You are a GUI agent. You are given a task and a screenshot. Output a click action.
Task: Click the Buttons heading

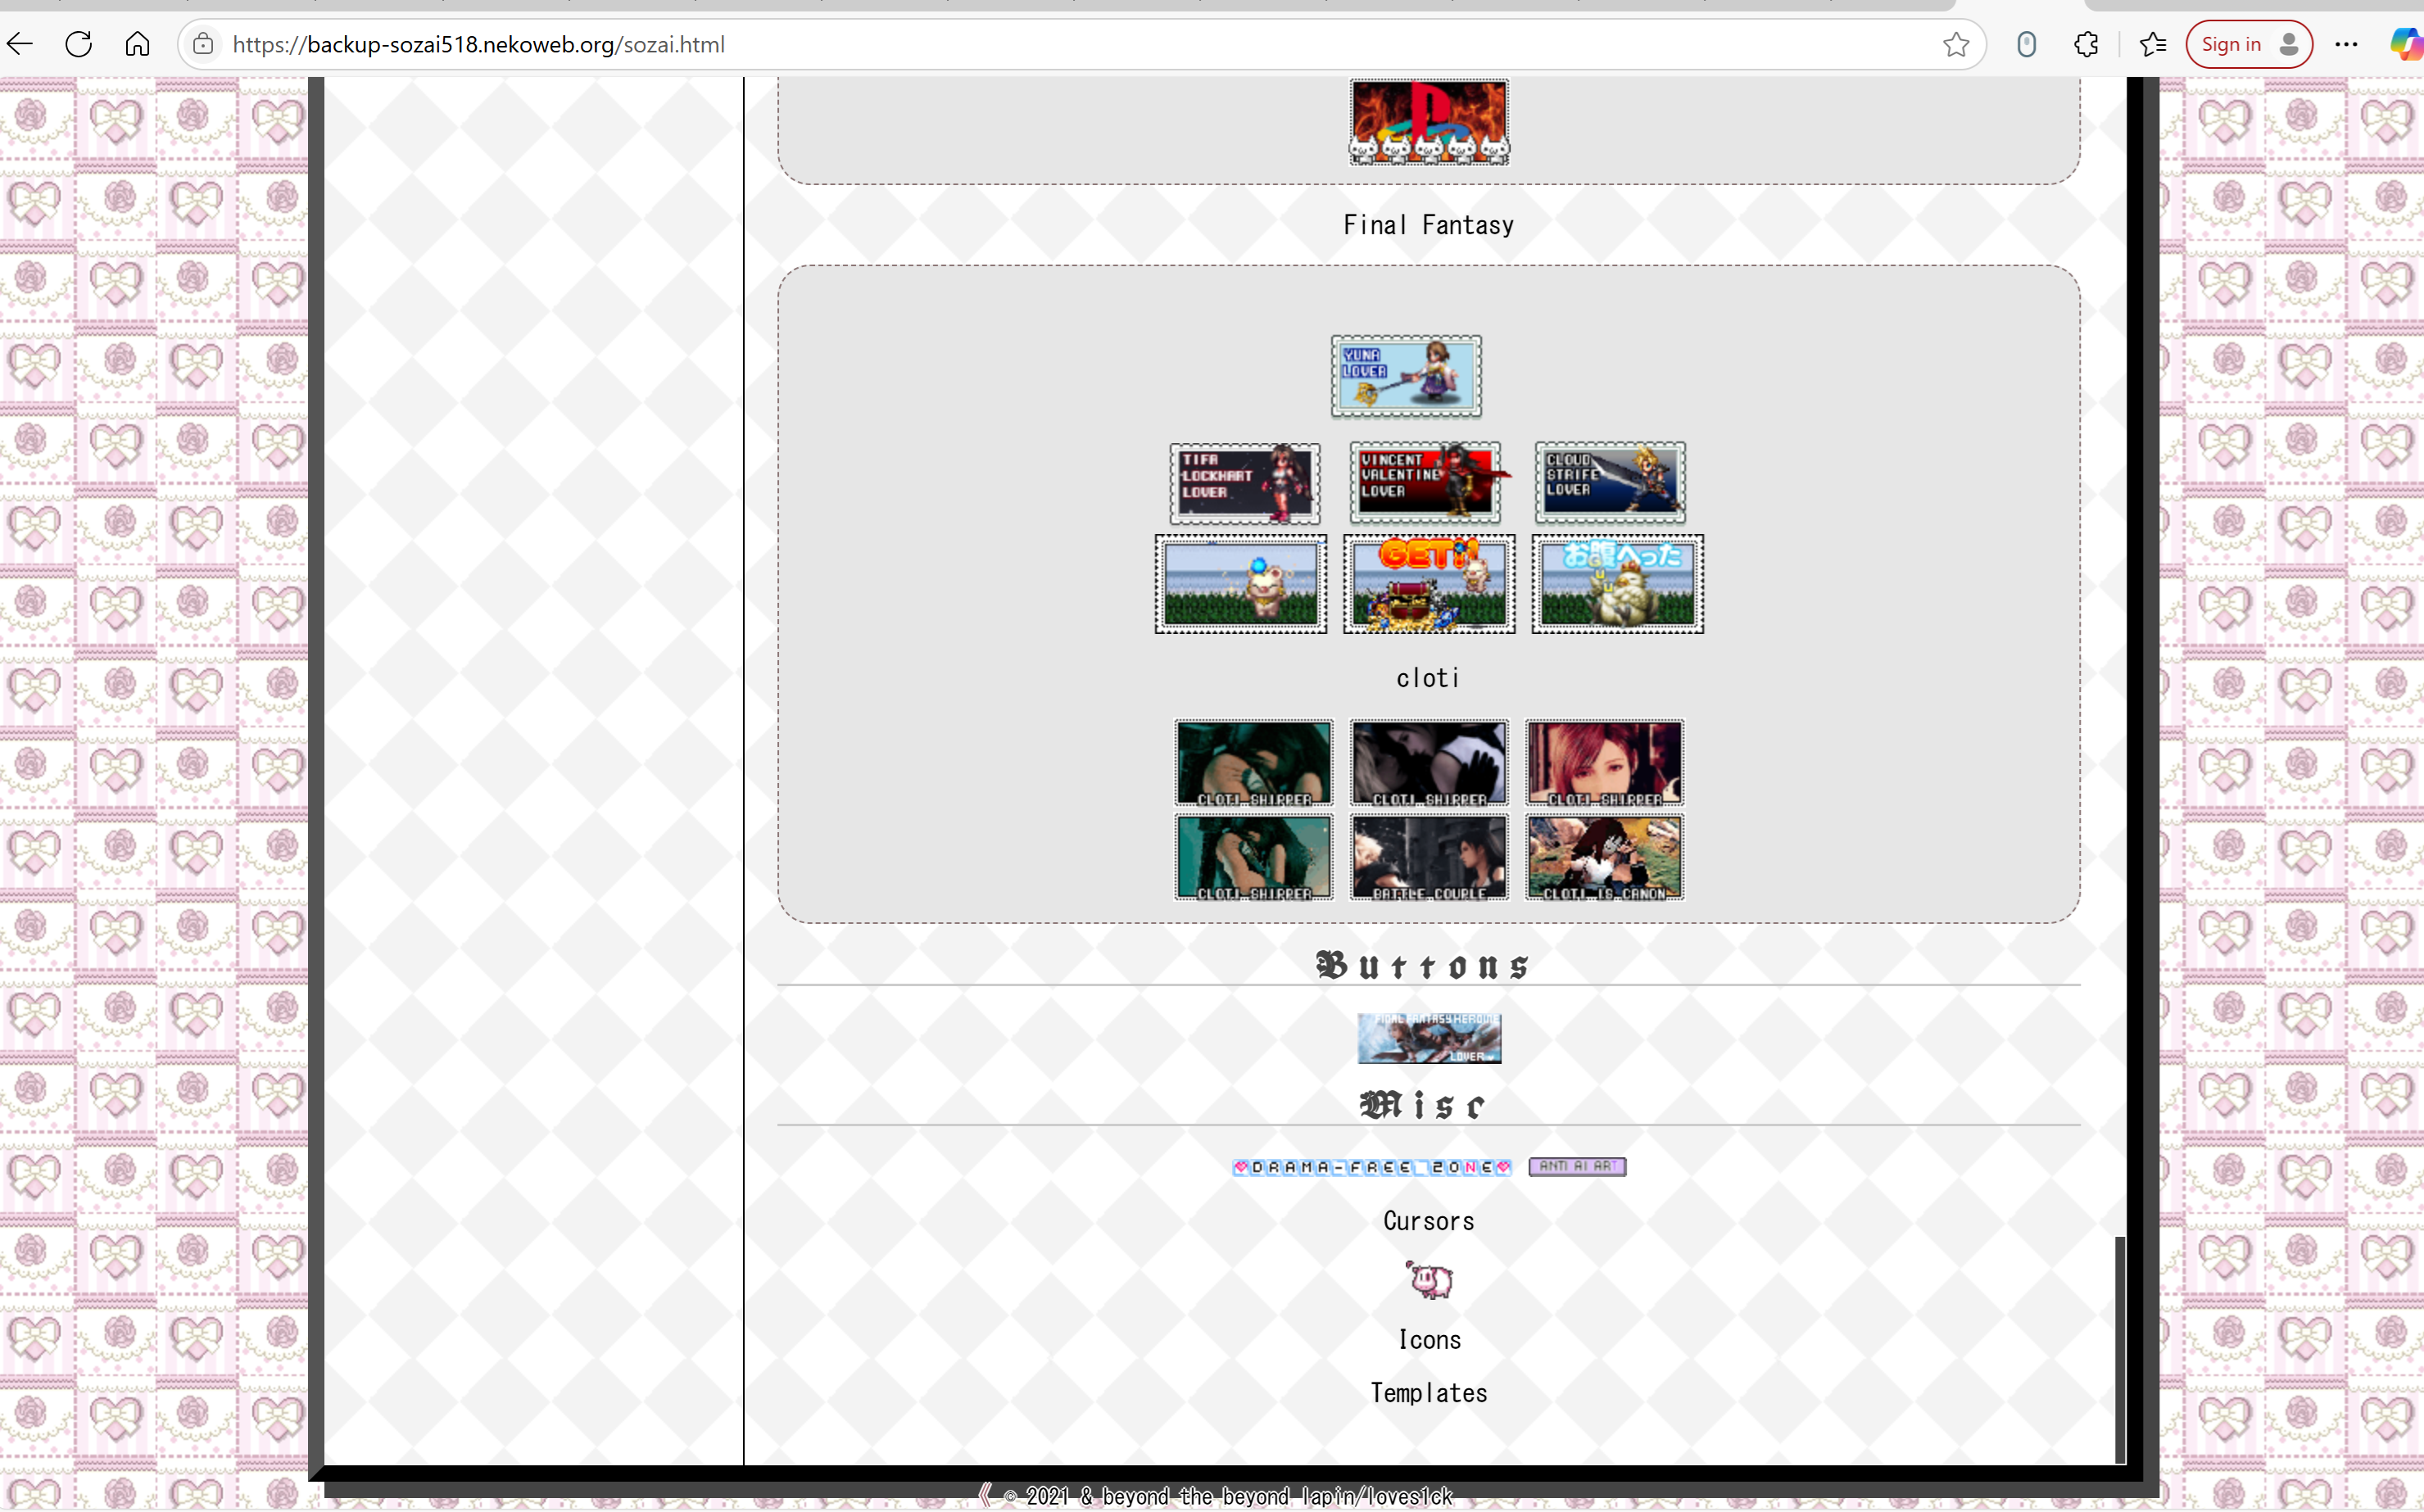[x=1423, y=965]
